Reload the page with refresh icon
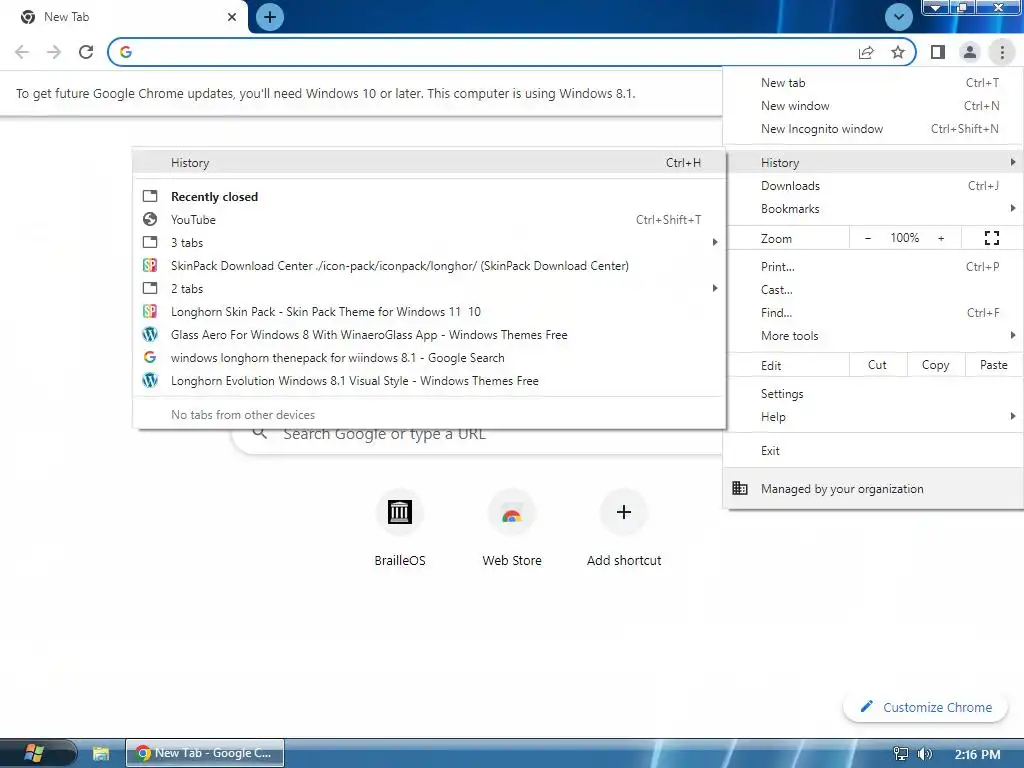Viewport: 1024px width, 768px height. tap(86, 52)
